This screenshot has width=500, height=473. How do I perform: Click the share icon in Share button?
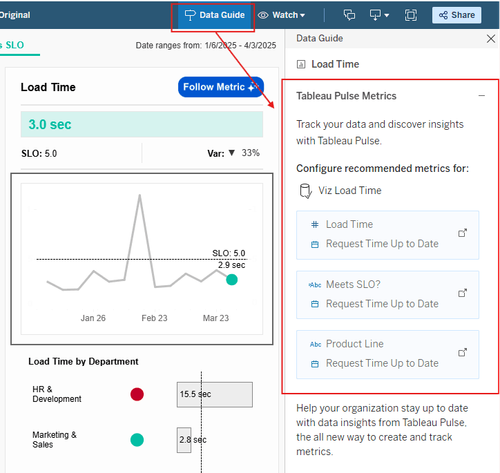coord(443,15)
